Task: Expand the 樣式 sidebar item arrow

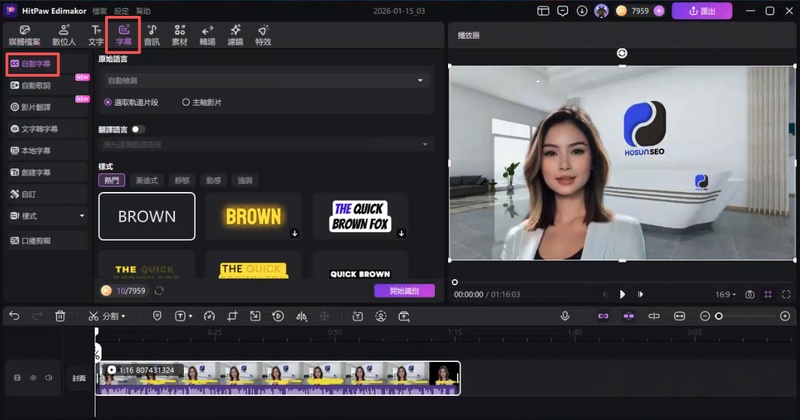Action: click(x=82, y=215)
